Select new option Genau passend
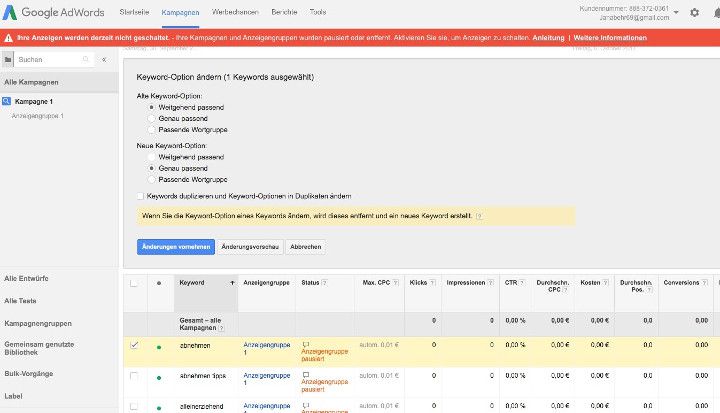 click(151, 168)
